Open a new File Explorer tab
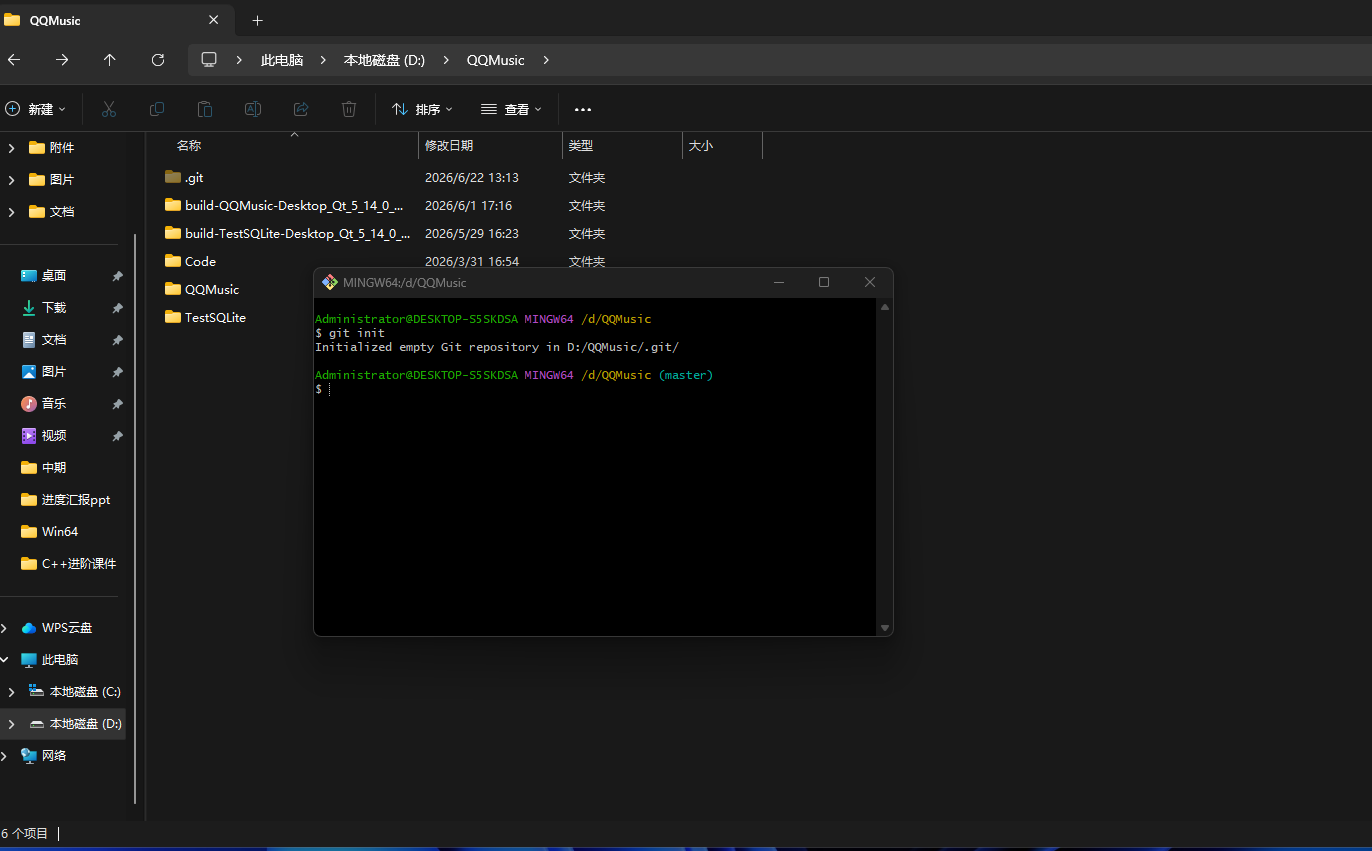The image size is (1372, 851). pos(257,20)
